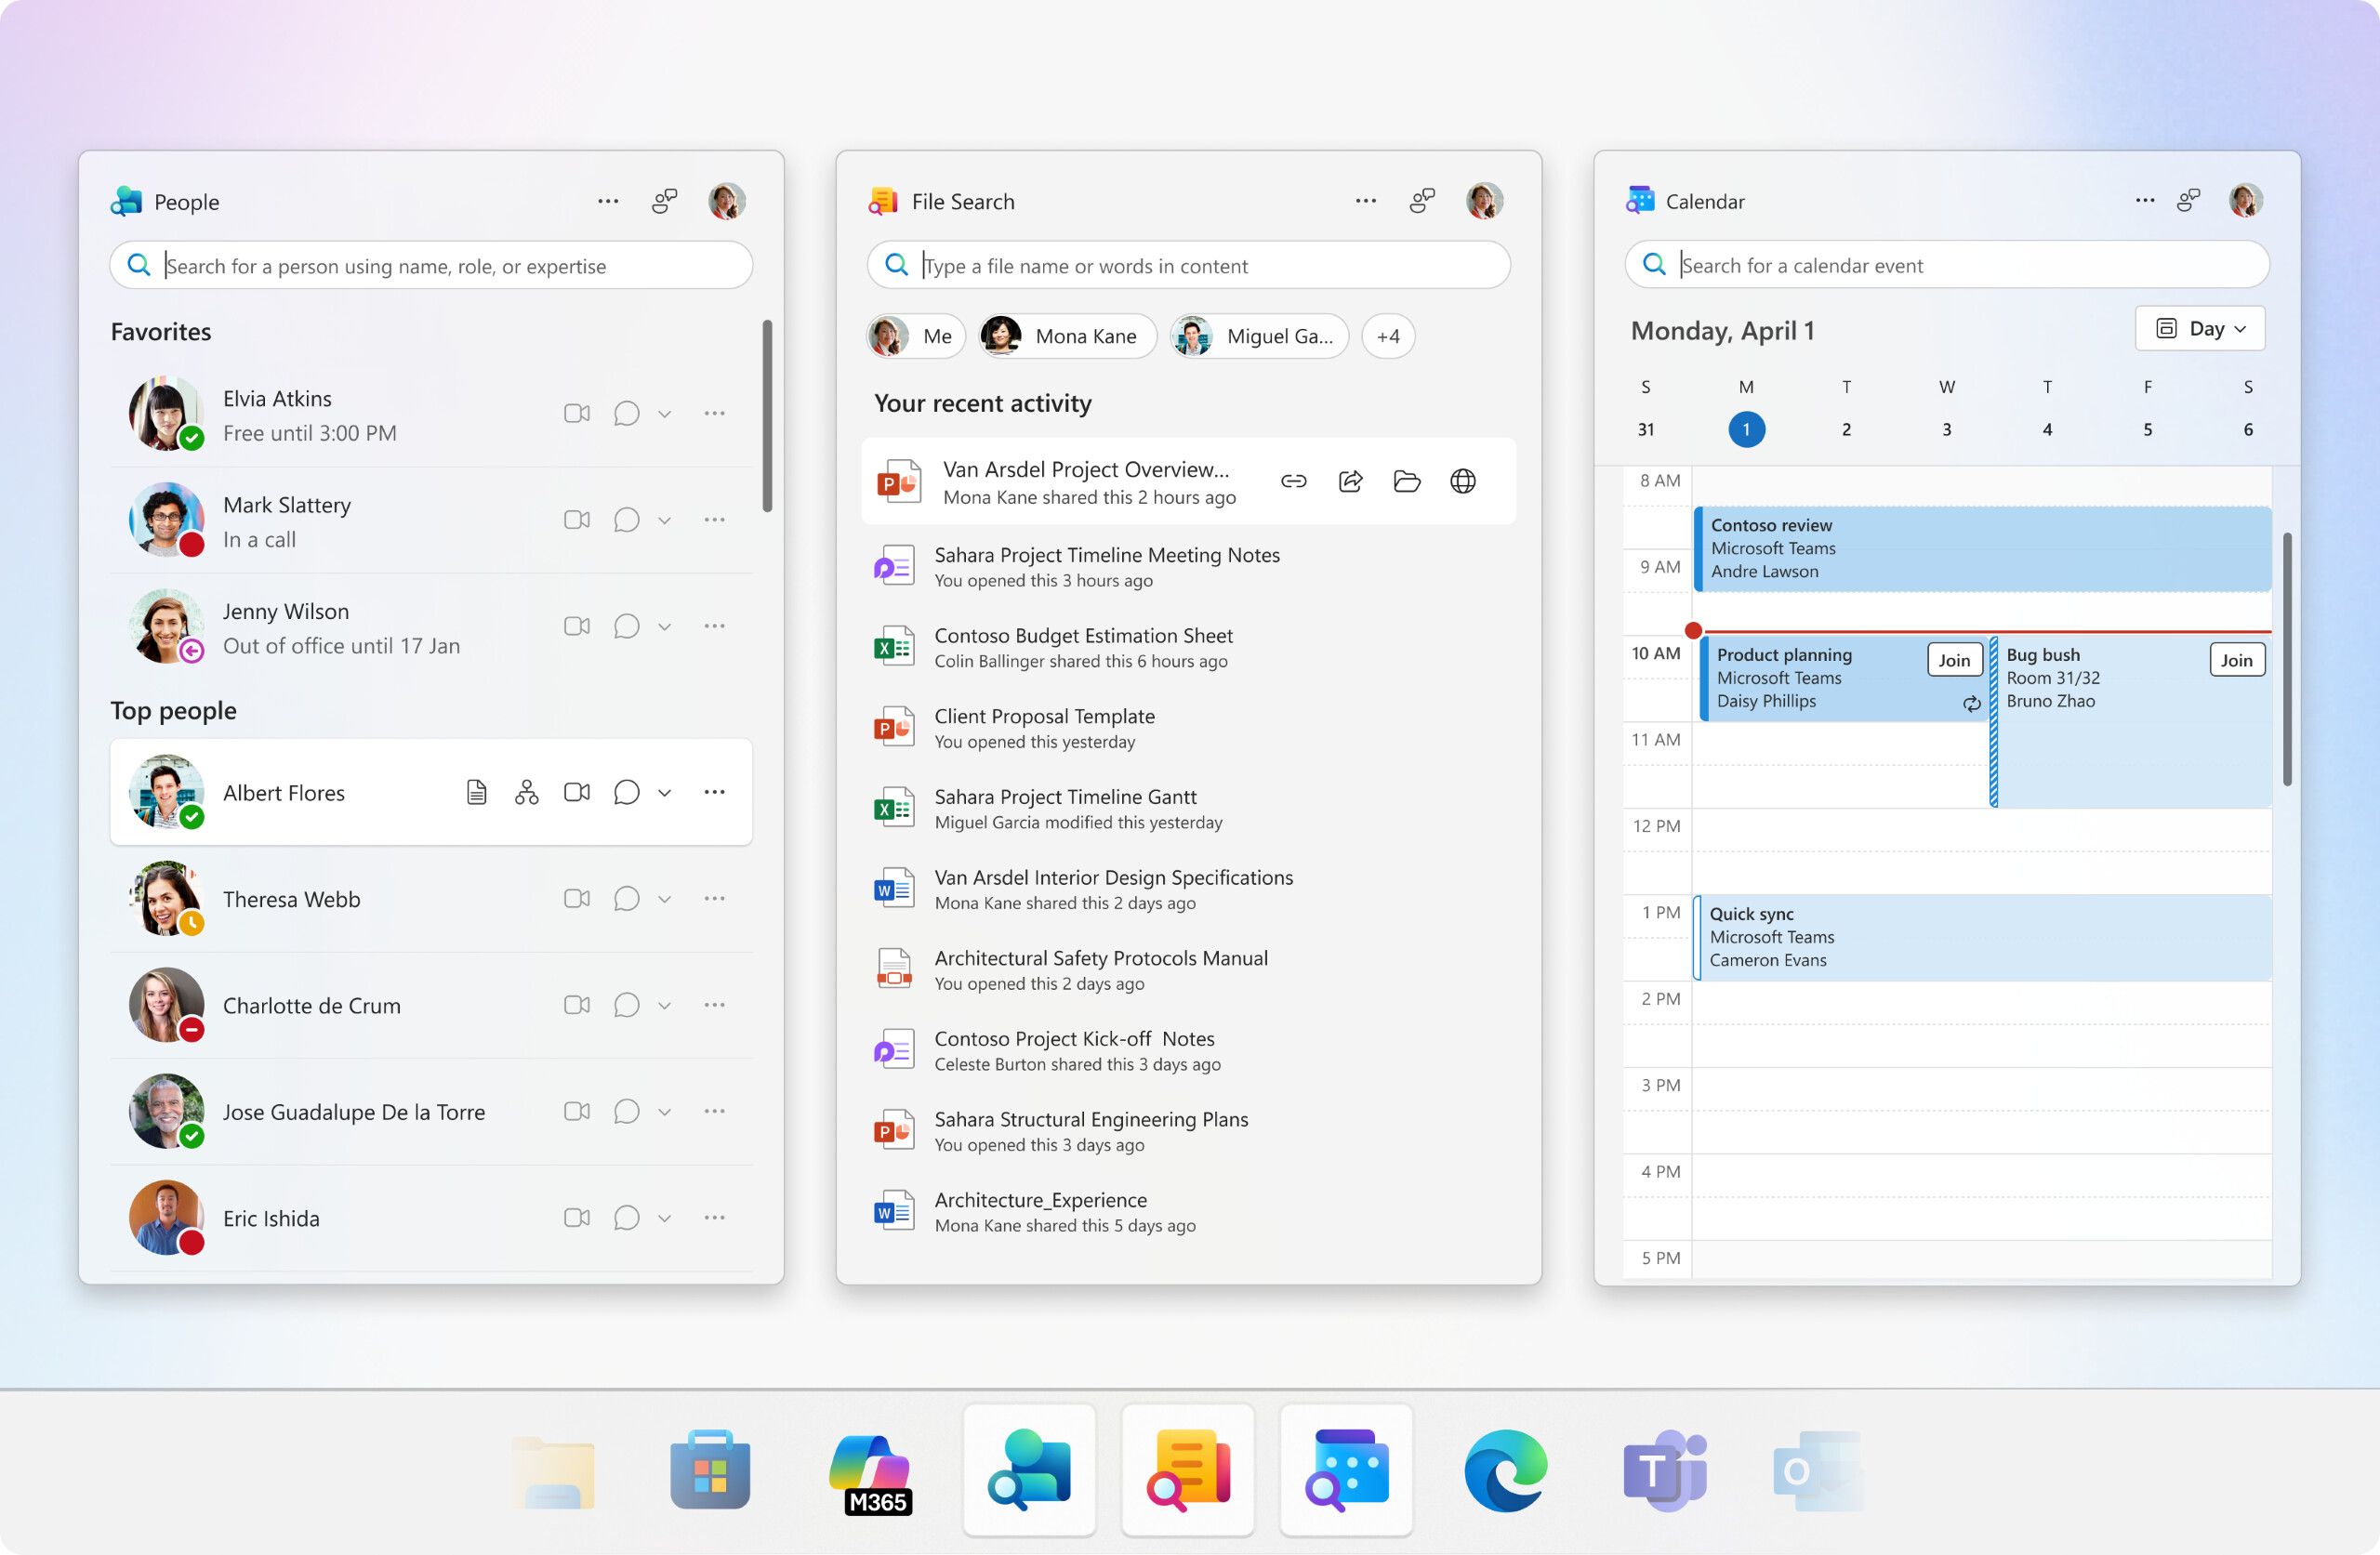Open Van Arsdel file location folder
Viewport: 2380px width, 1555px height.
(1407, 481)
